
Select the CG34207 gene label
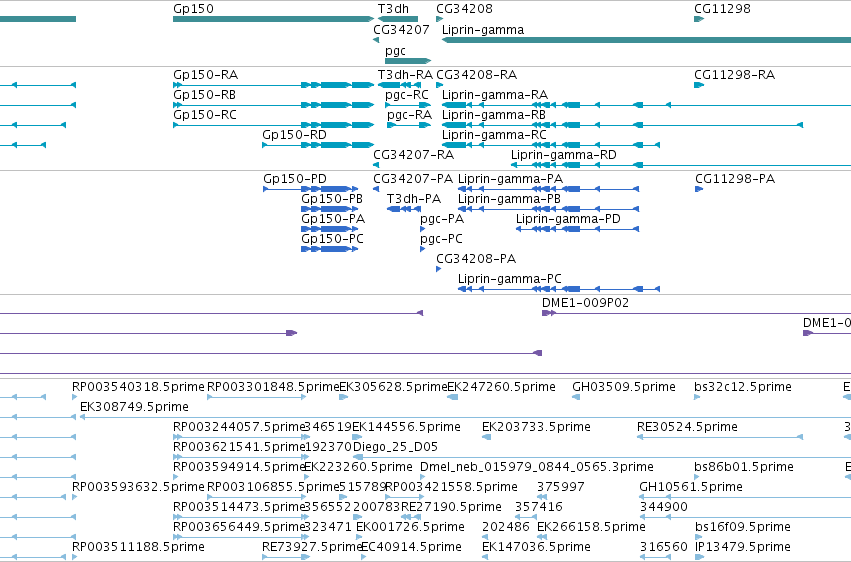pos(401,30)
